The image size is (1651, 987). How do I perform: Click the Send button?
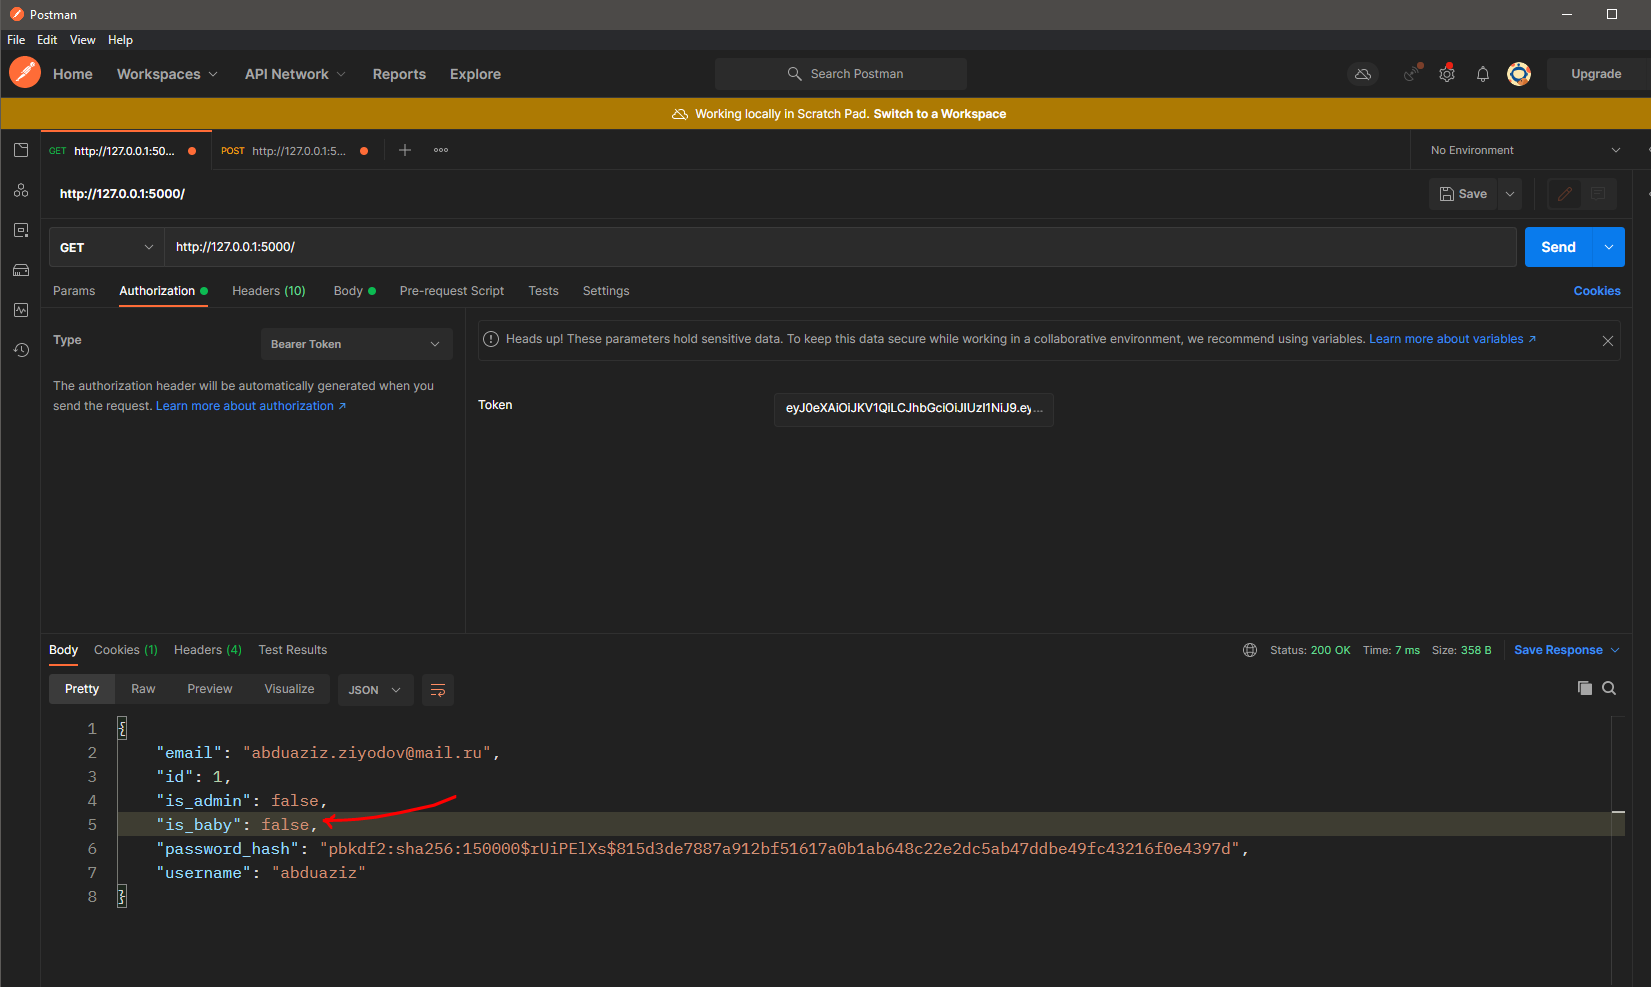point(1558,247)
